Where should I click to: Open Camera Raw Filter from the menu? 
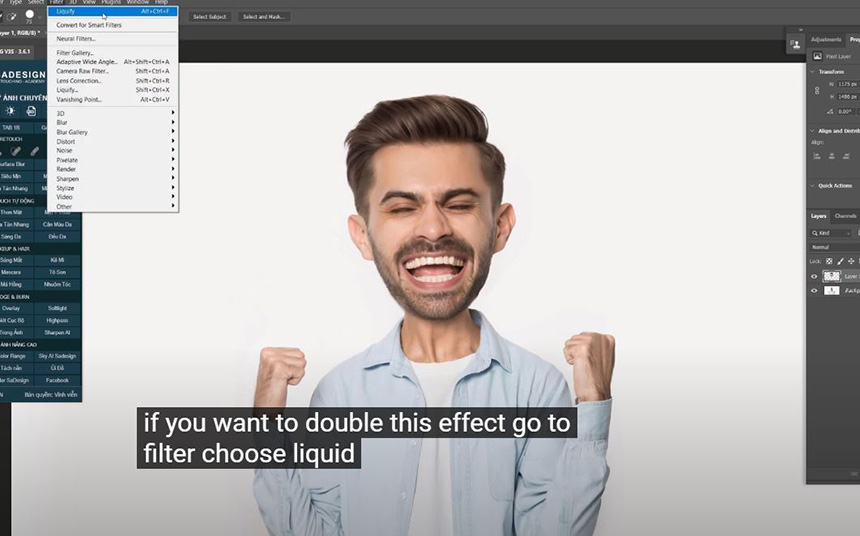coord(82,71)
